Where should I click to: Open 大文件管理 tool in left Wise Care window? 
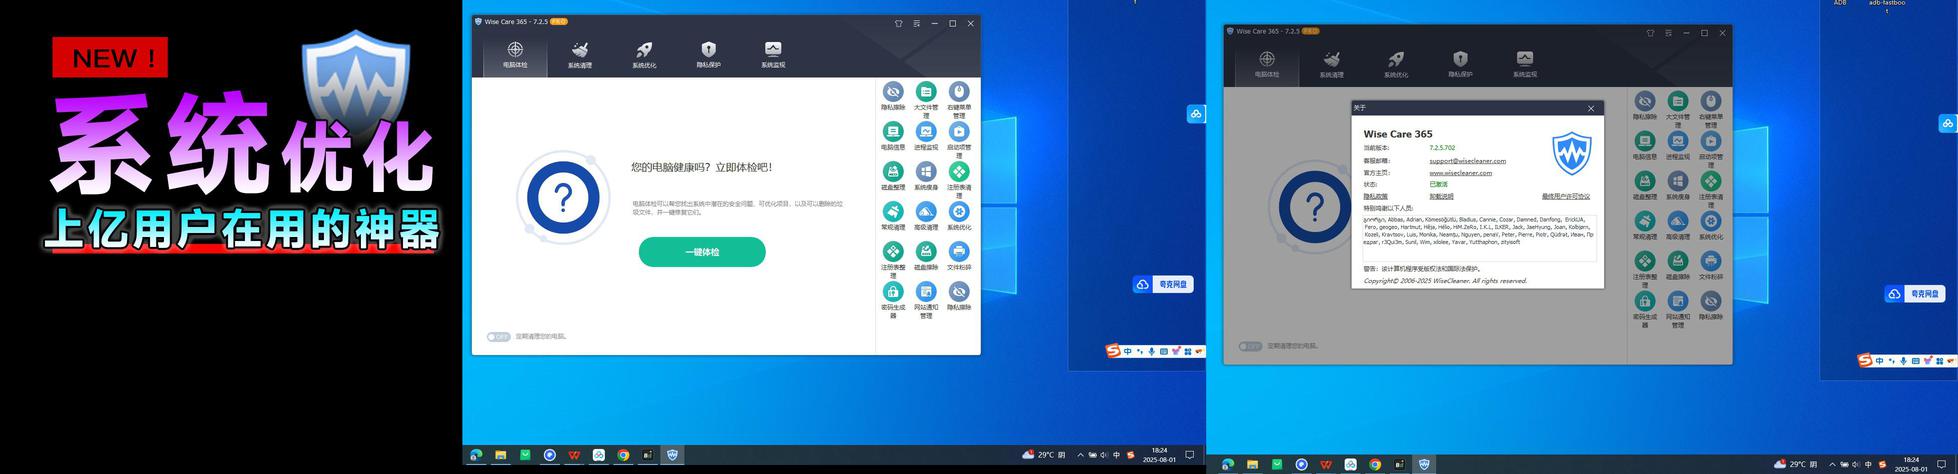pos(926,100)
